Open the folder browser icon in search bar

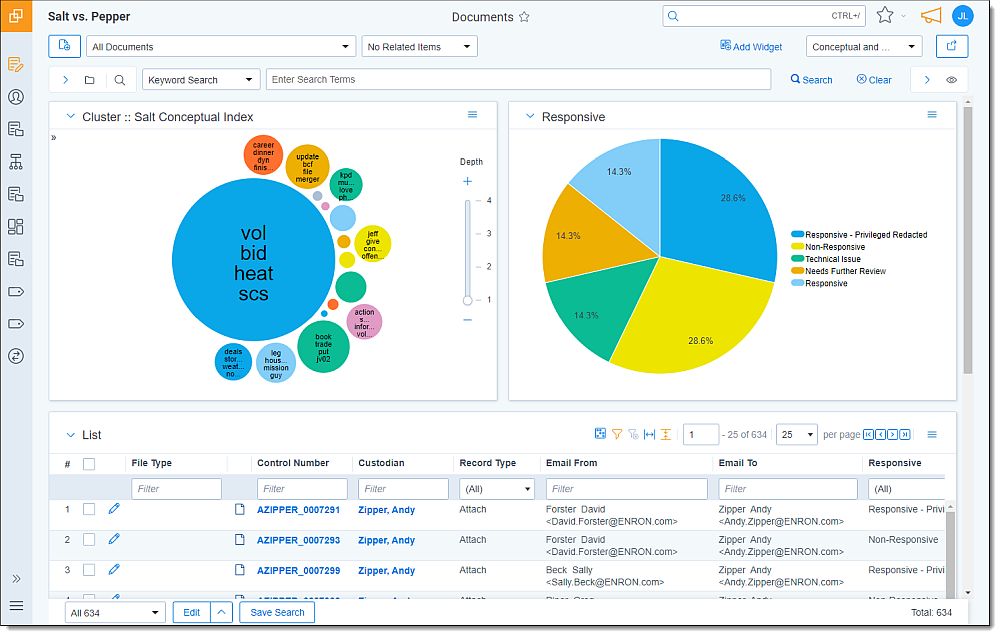coord(90,80)
